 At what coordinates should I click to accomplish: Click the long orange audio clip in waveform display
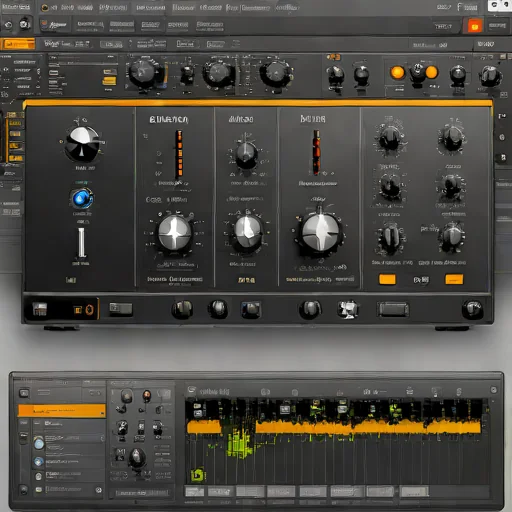coord(368,427)
